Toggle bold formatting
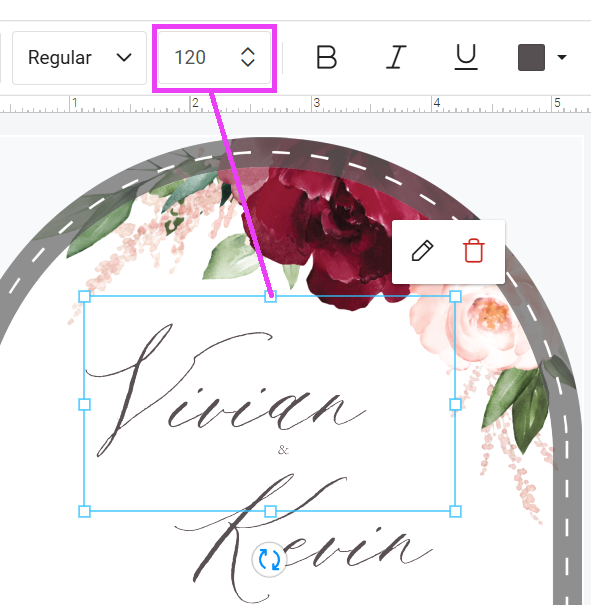Screen dimensions: 591x605 (326, 57)
